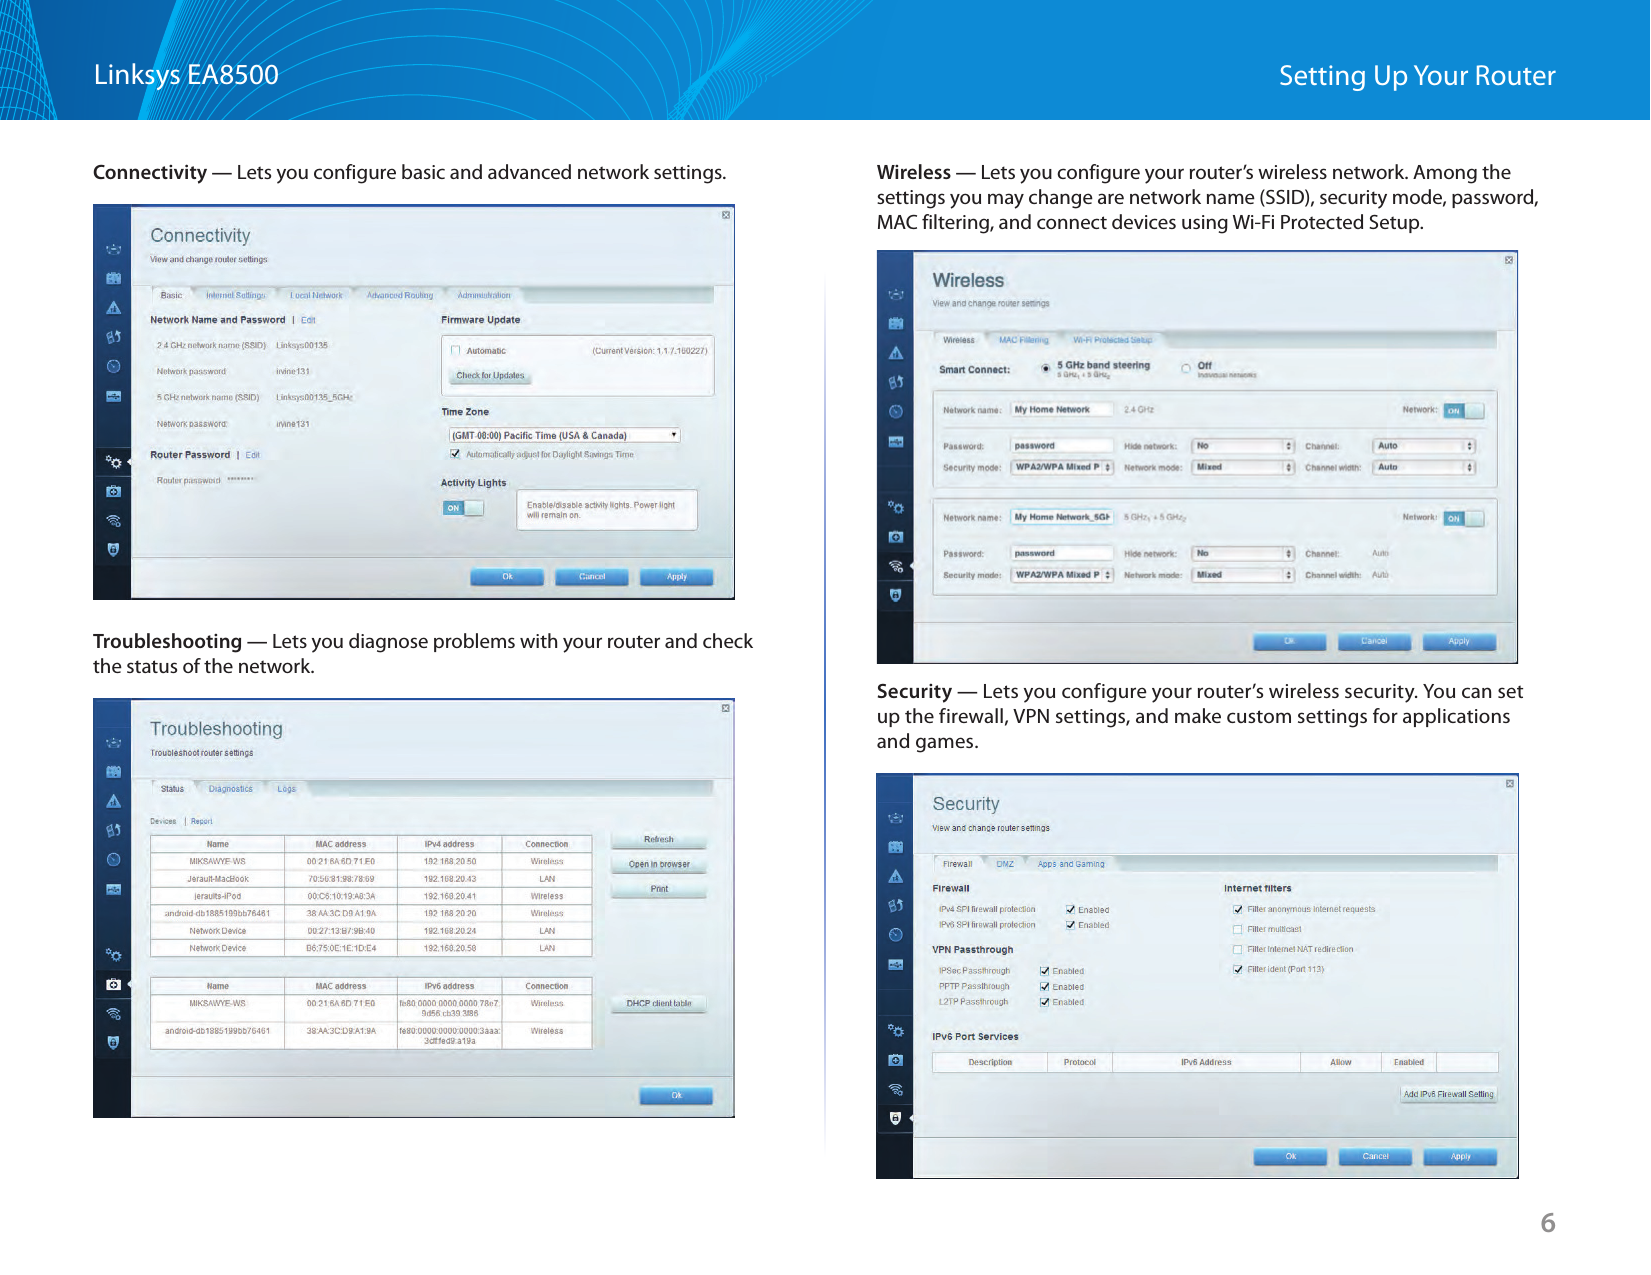Toggle 2.4 GHz Network ON switch
Image resolution: width=1651 pixels, height=1275 pixels.
point(1464,411)
